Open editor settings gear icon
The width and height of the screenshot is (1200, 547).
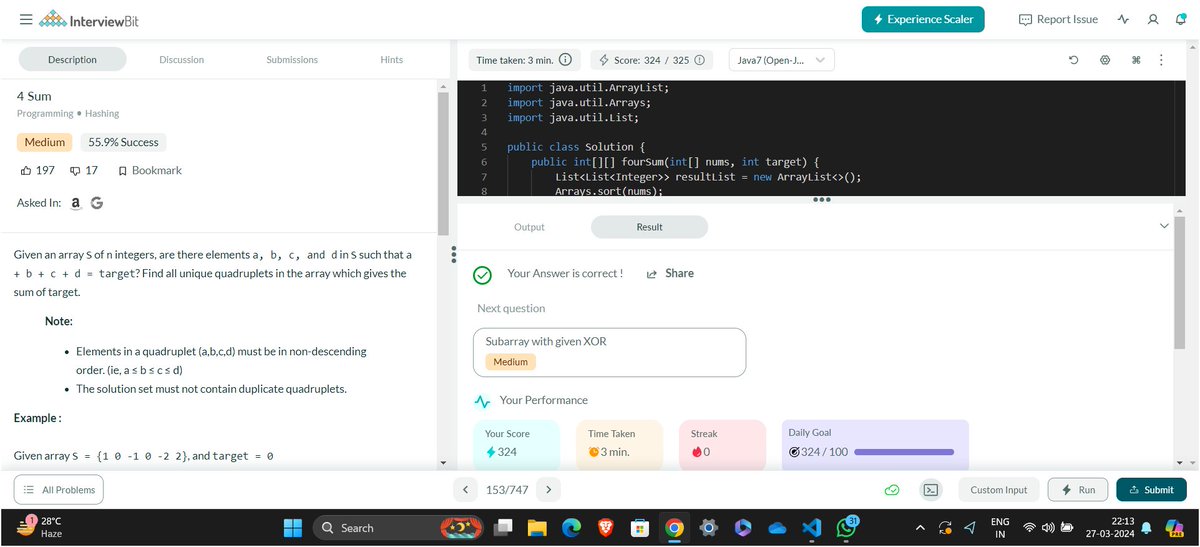(x=1105, y=60)
